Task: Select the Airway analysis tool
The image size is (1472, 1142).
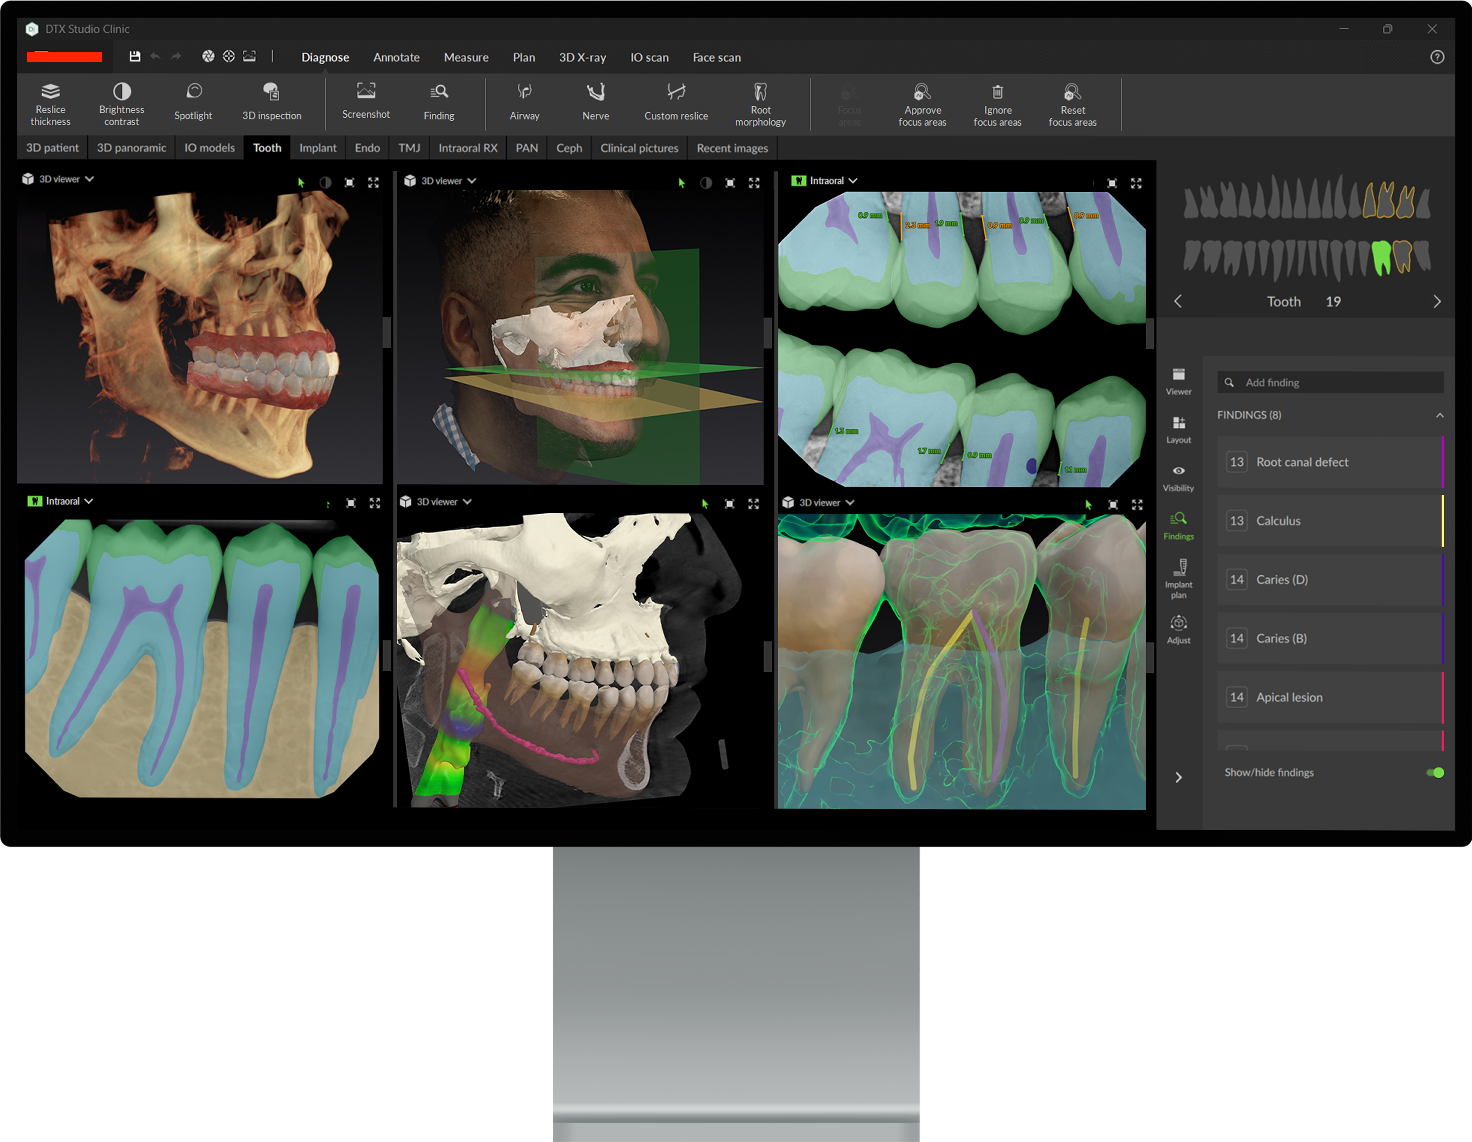Action: 524,103
